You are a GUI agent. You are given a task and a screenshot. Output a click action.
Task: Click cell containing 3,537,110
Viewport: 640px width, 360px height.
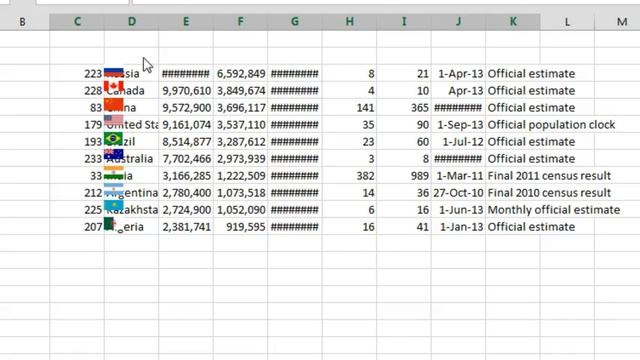click(240, 125)
